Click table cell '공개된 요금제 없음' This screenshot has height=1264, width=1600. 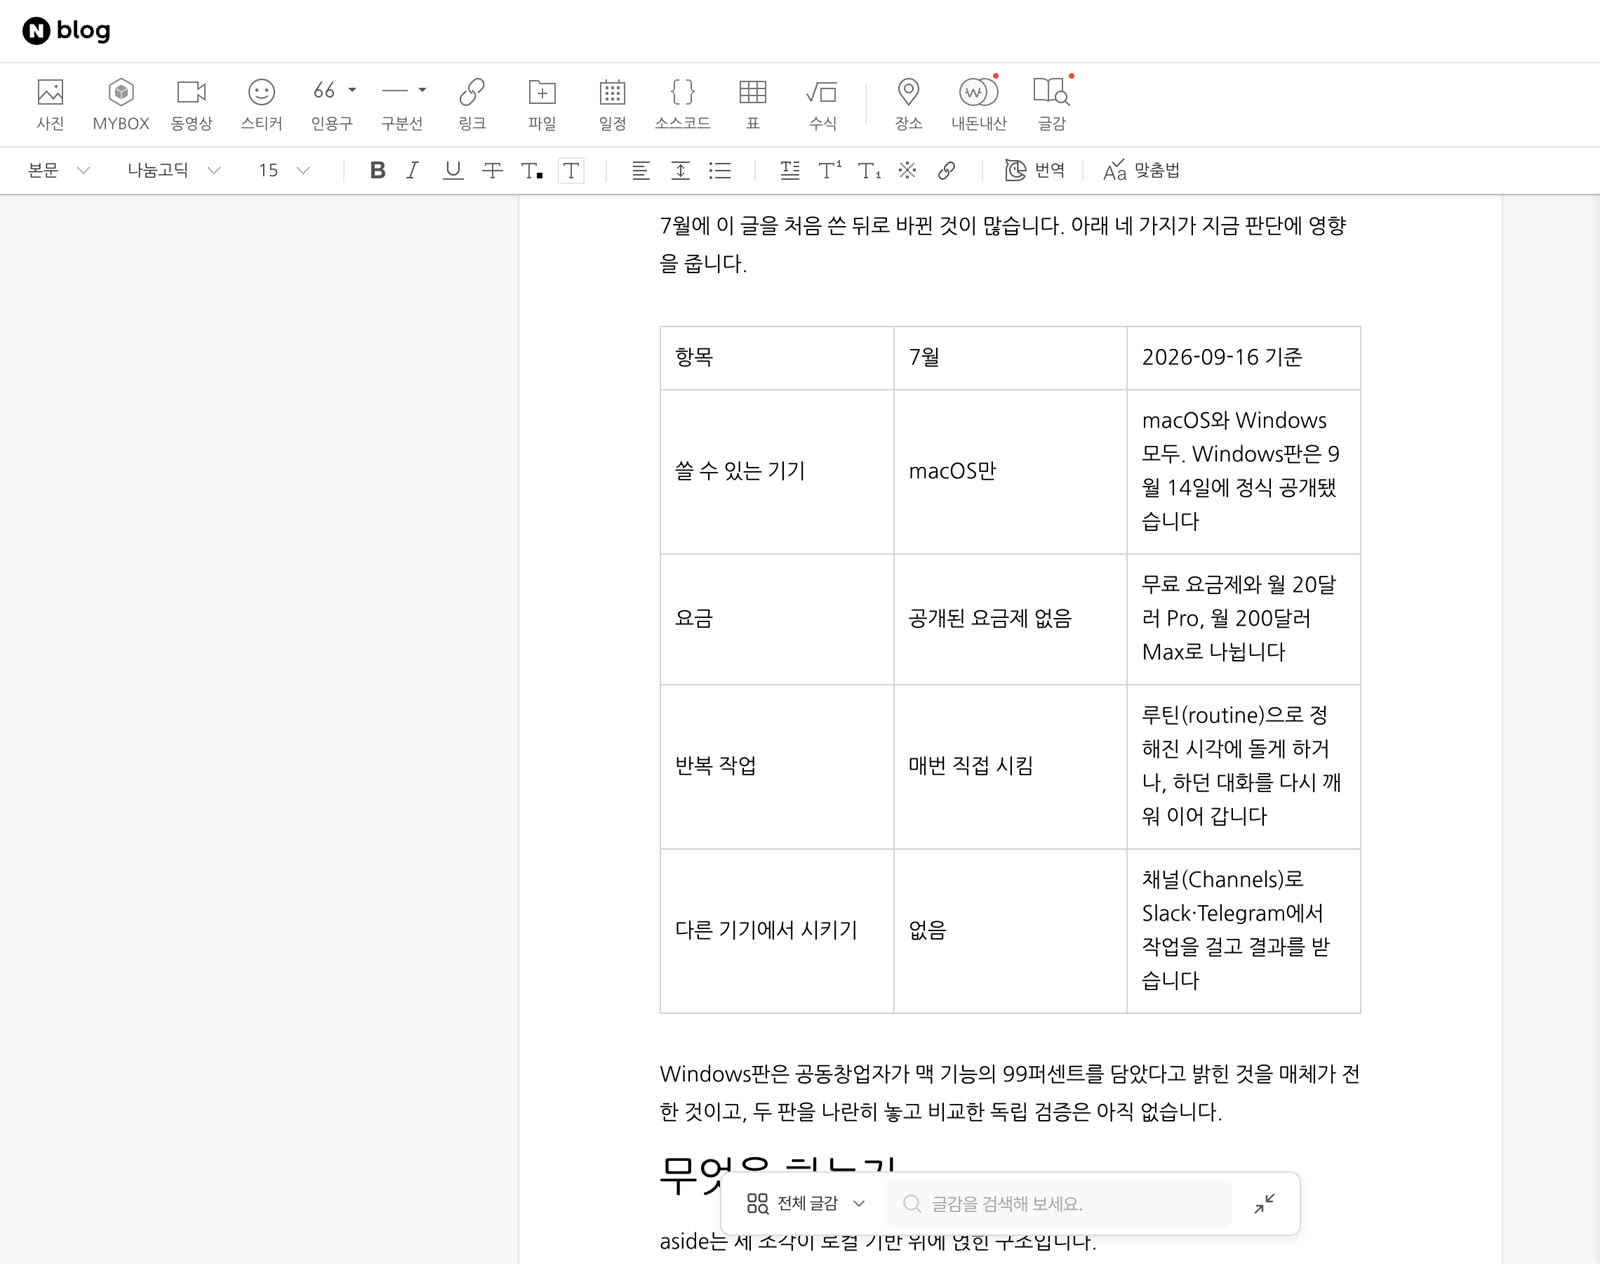tap(1010, 619)
